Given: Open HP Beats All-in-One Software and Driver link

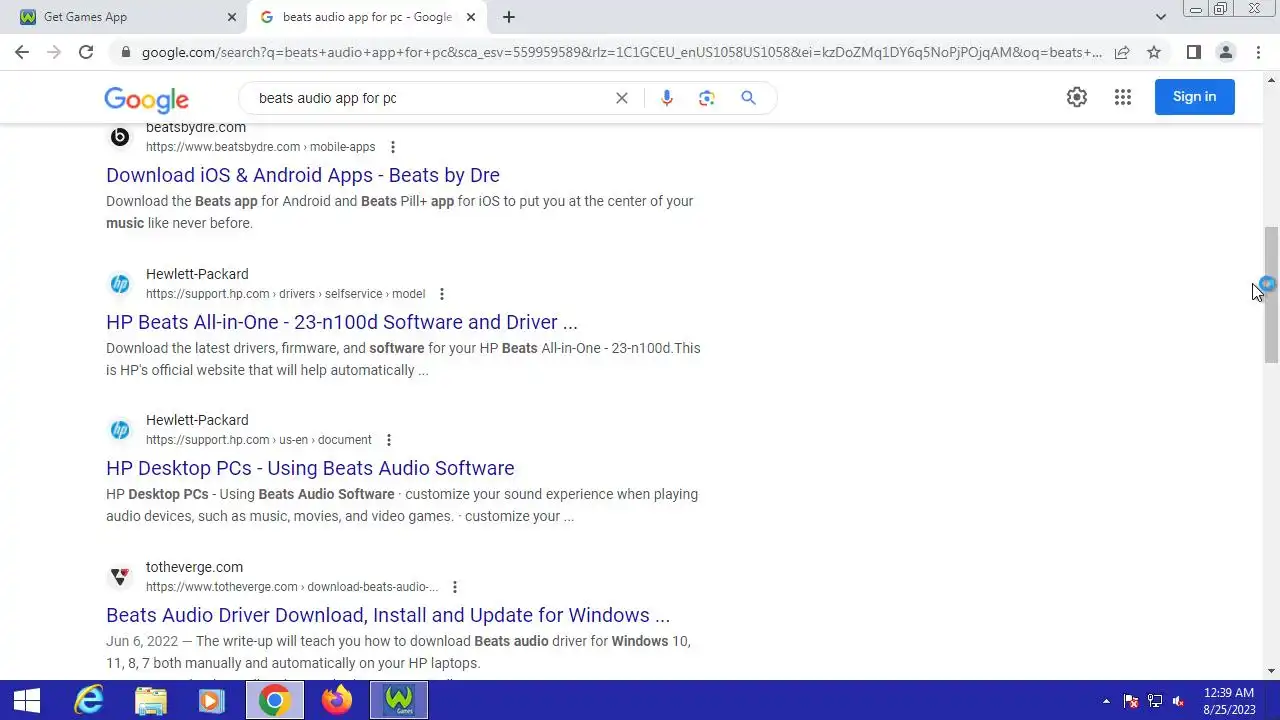Looking at the screenshot, I should pyautogui.click(x=342, y=322).
